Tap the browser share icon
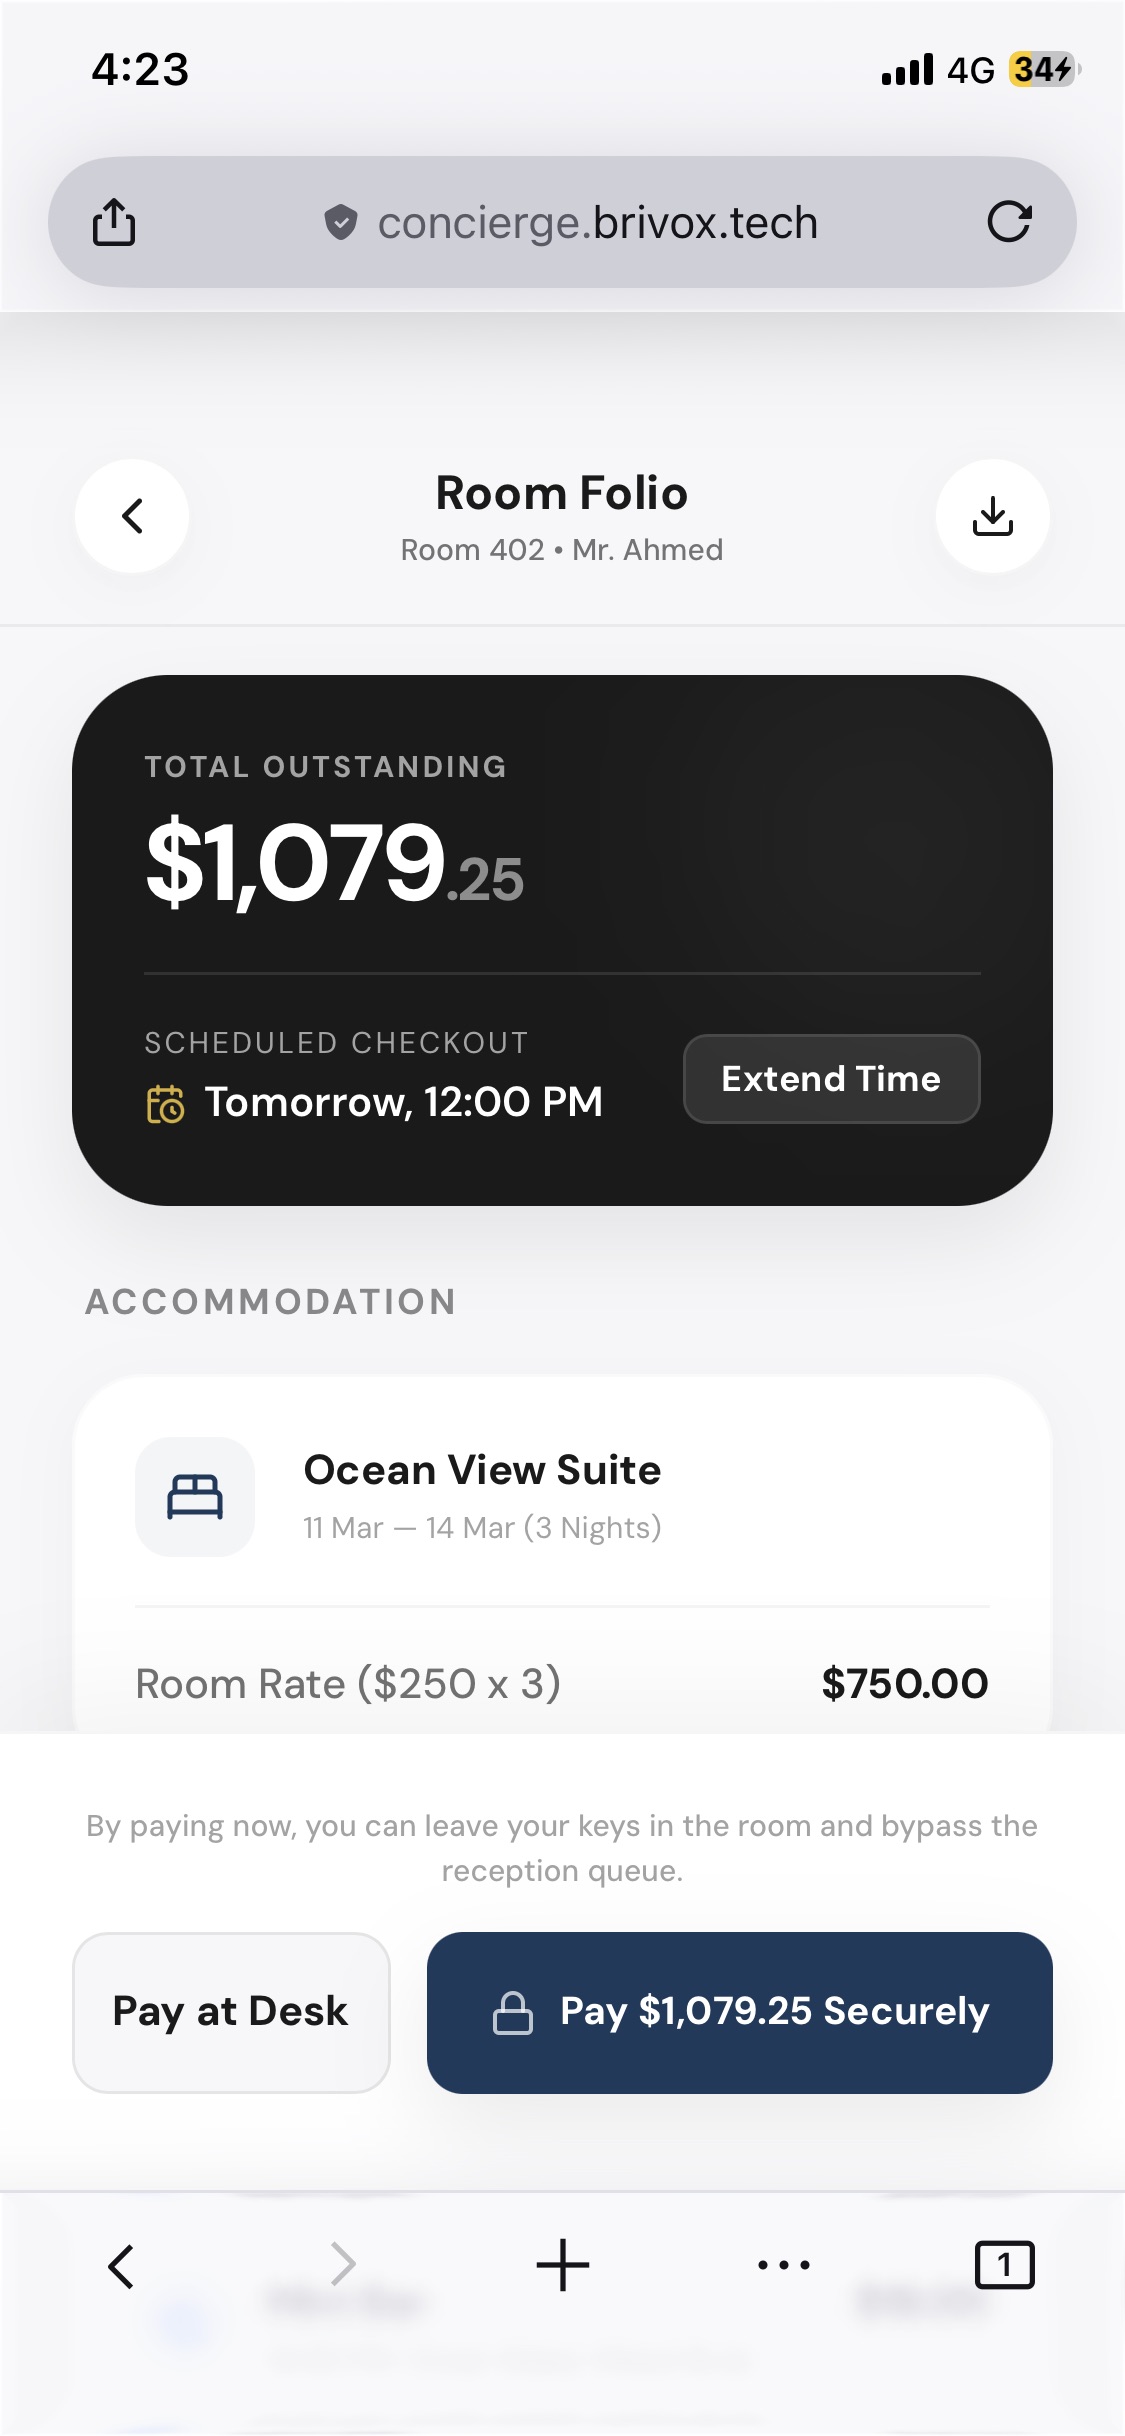The image size is (1125, 2436). click(114, 222)
